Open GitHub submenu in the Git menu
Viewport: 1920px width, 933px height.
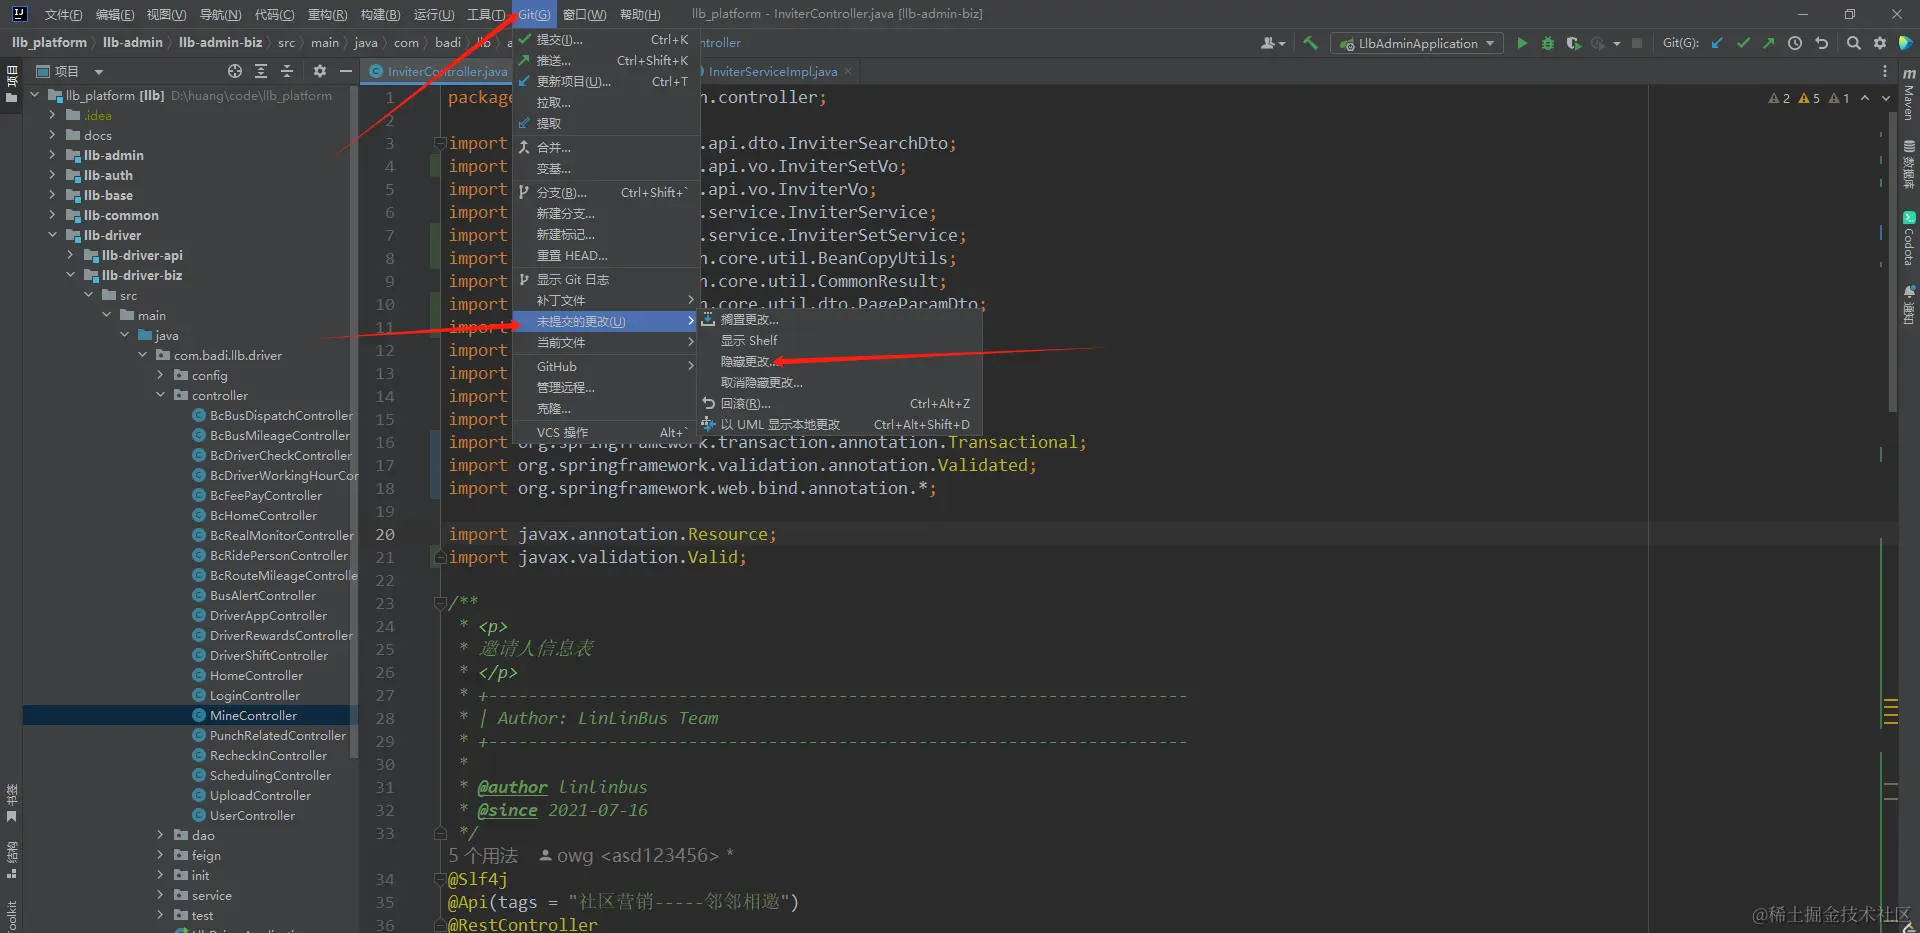pyautogui.click(x=605, y=367)
